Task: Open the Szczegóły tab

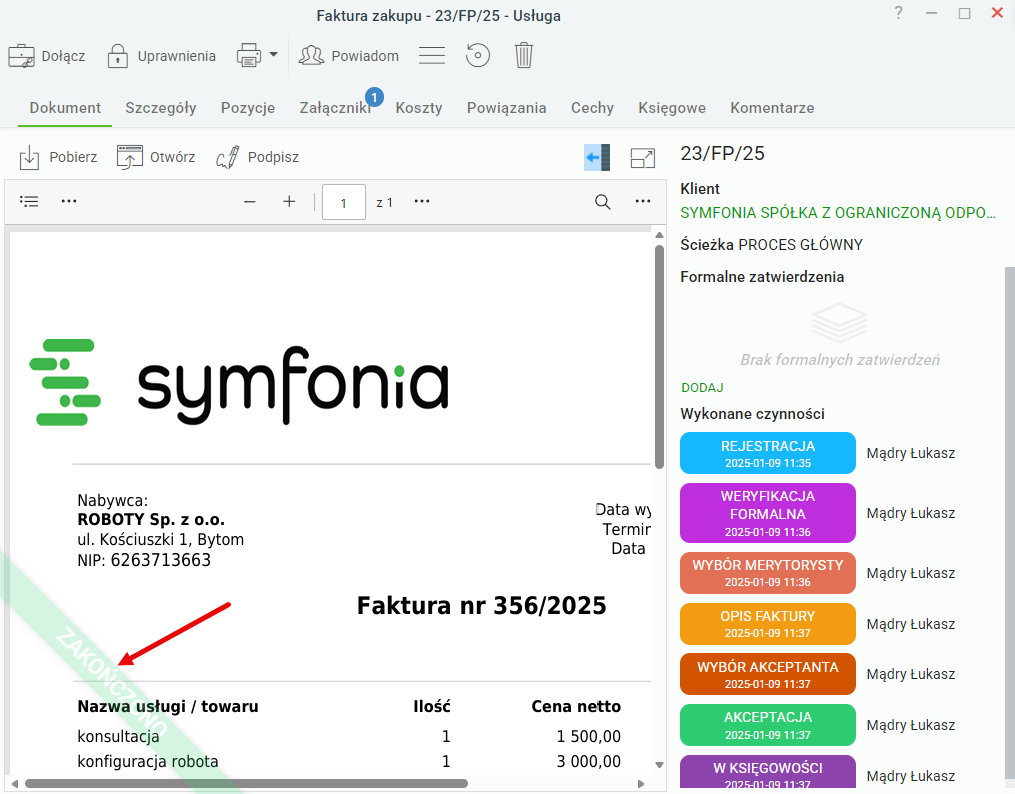Action: (161, 108)
